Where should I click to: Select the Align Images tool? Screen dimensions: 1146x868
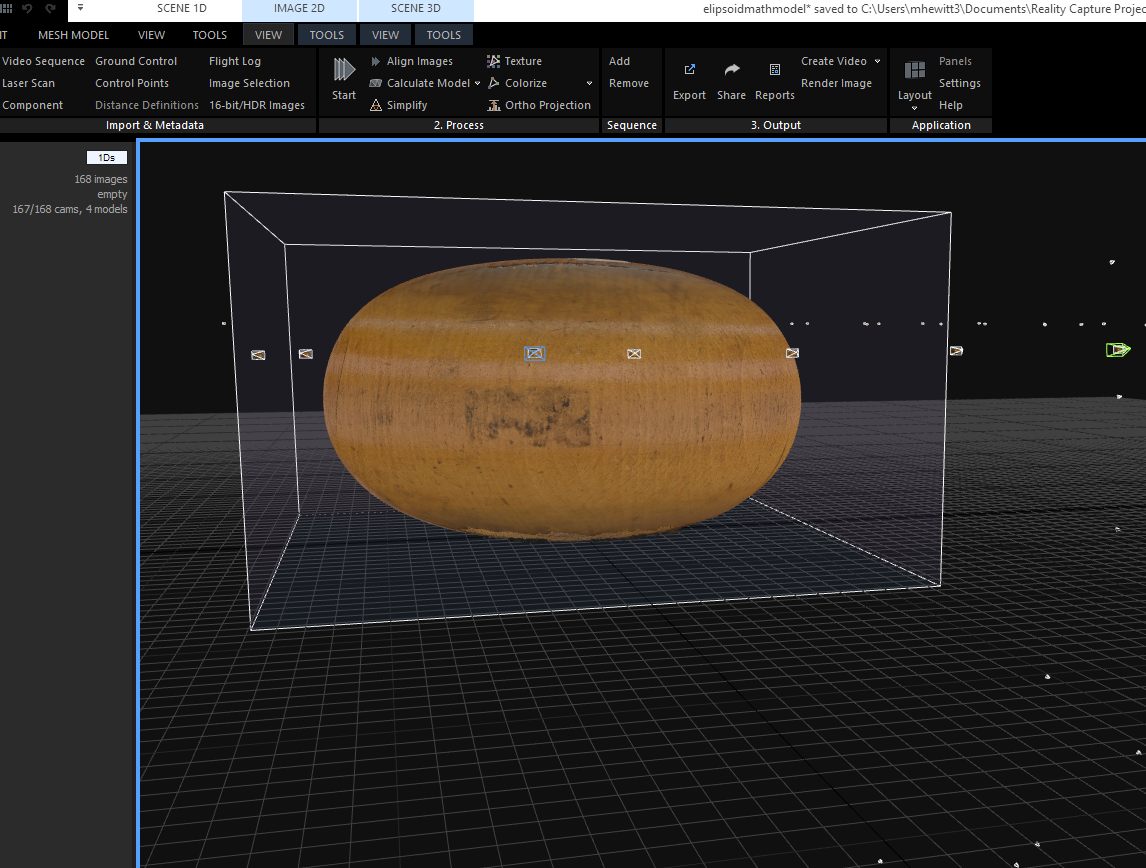click(415, 61)
